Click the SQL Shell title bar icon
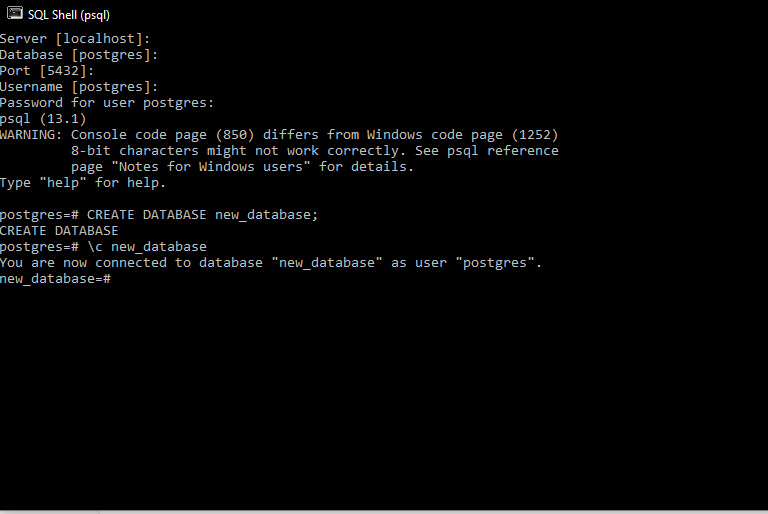 point(15,15)
